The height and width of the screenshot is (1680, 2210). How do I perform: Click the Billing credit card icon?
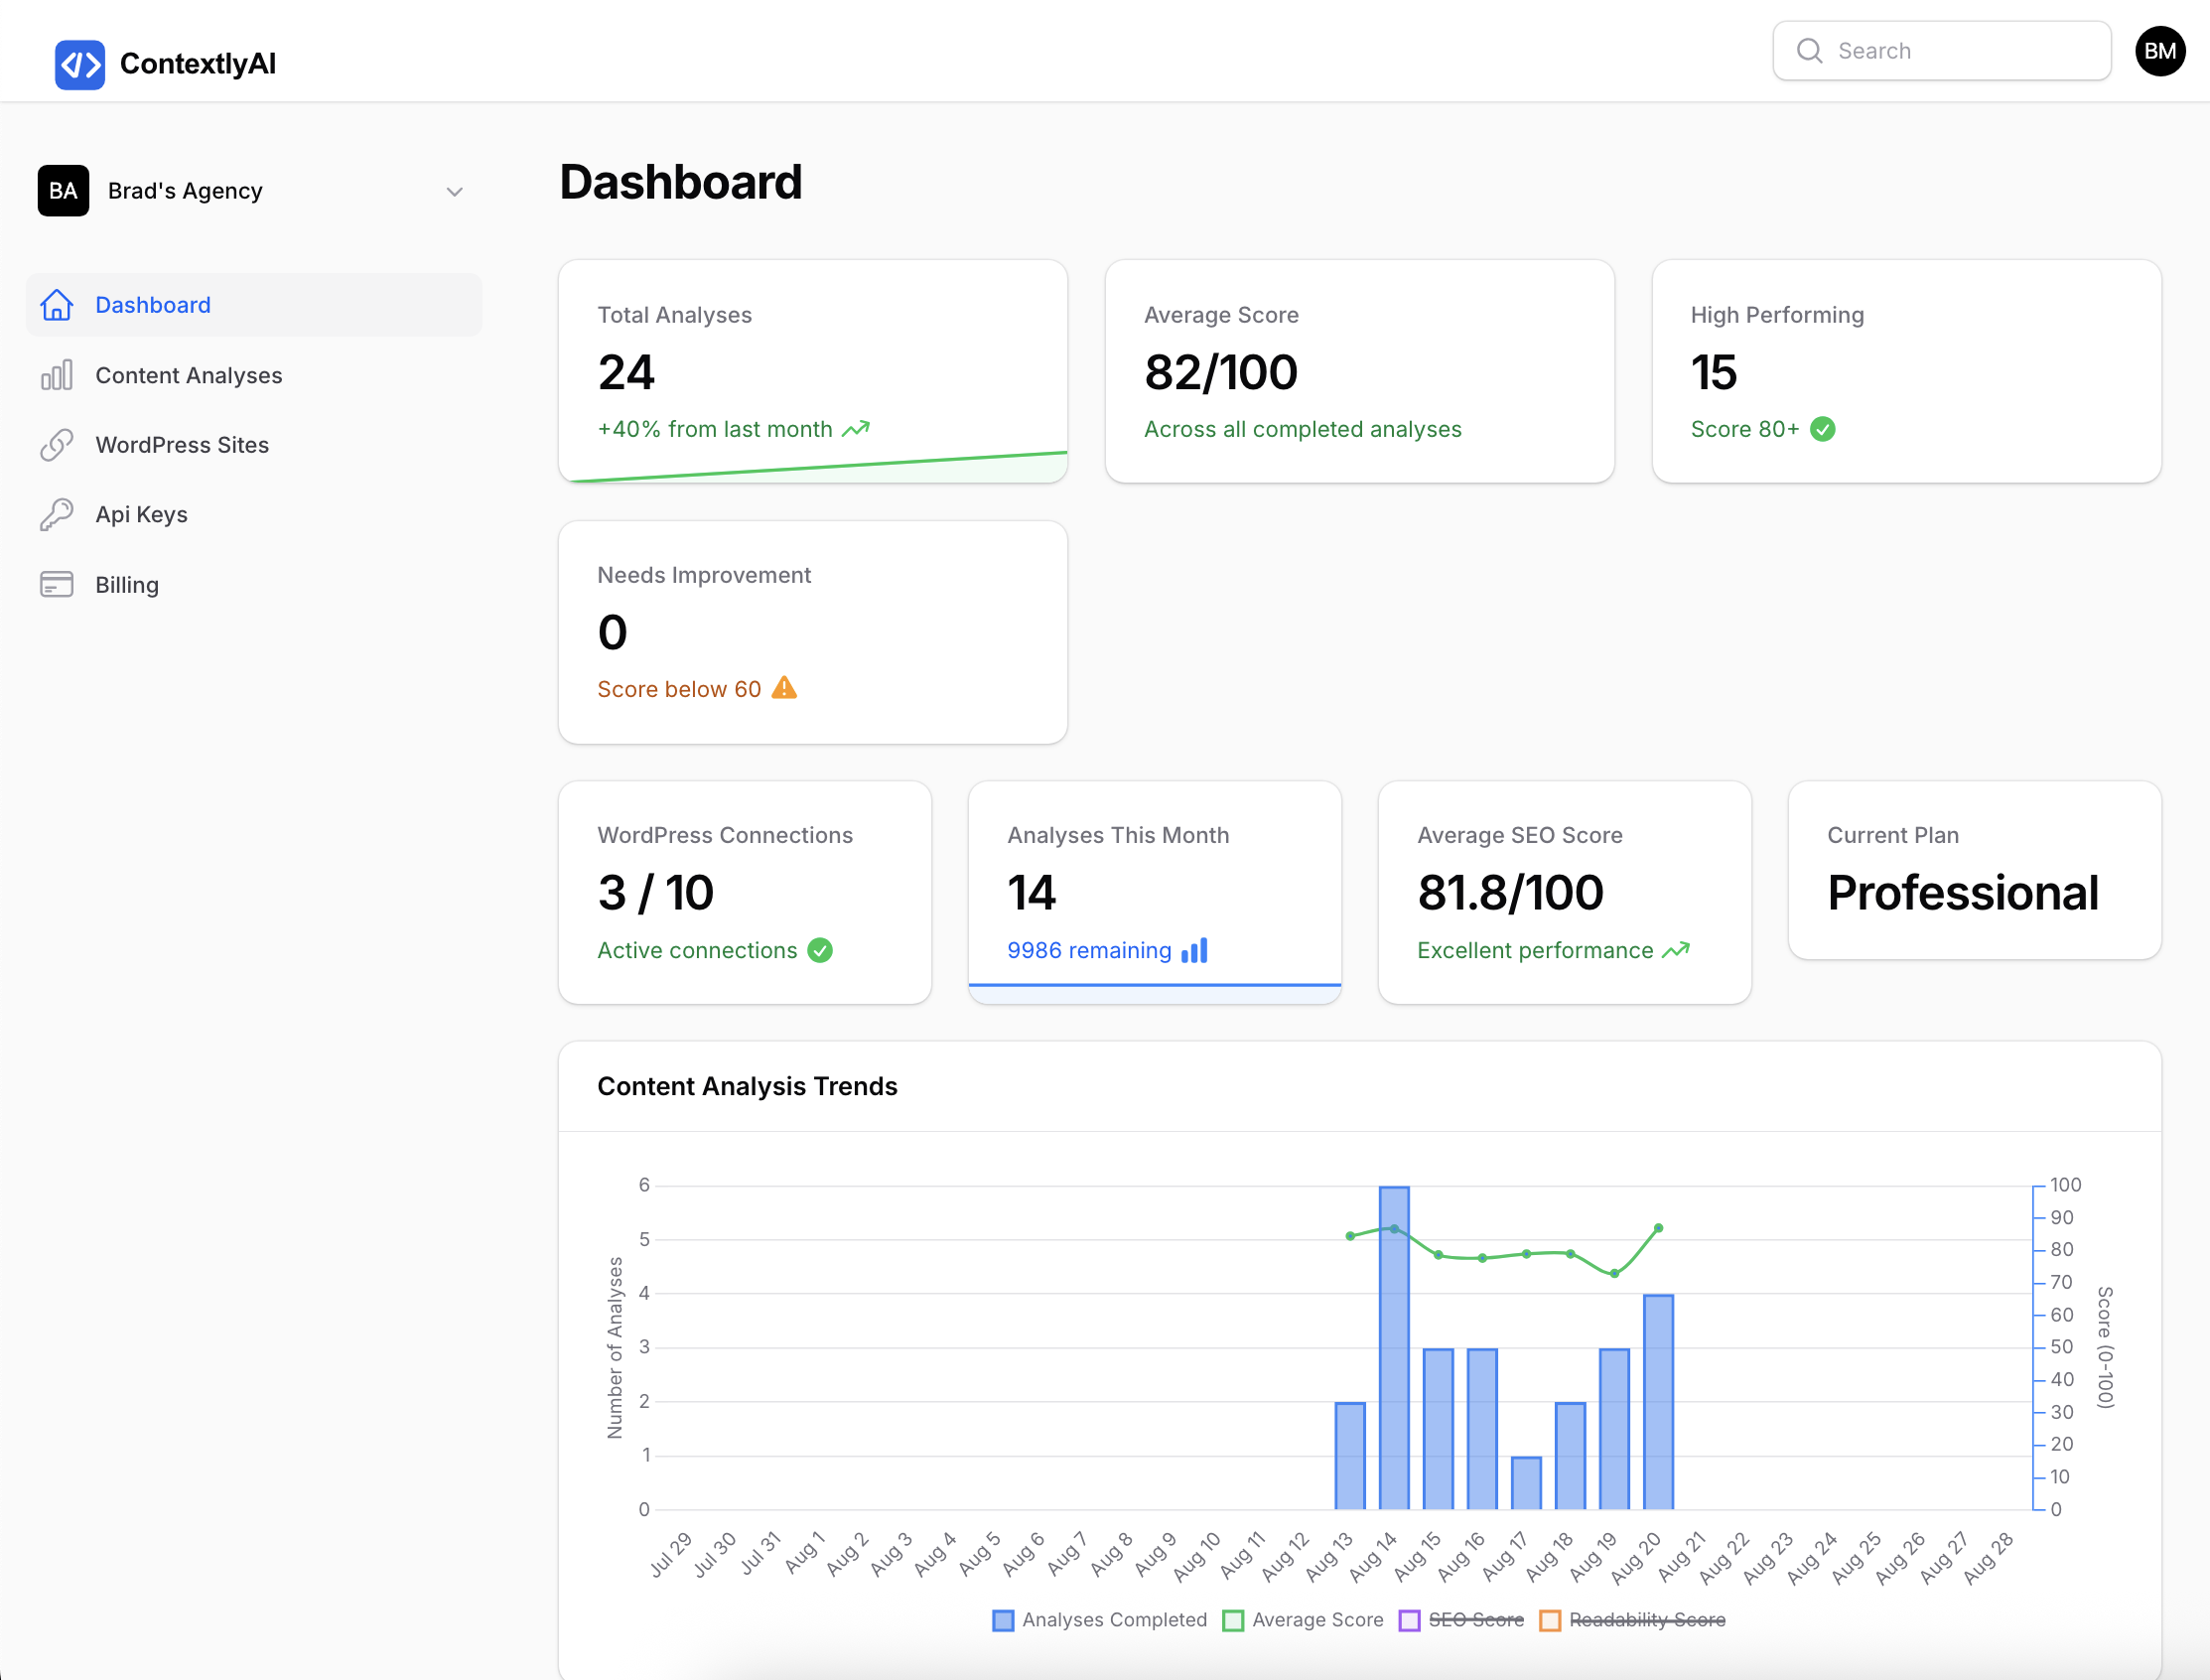57,585
